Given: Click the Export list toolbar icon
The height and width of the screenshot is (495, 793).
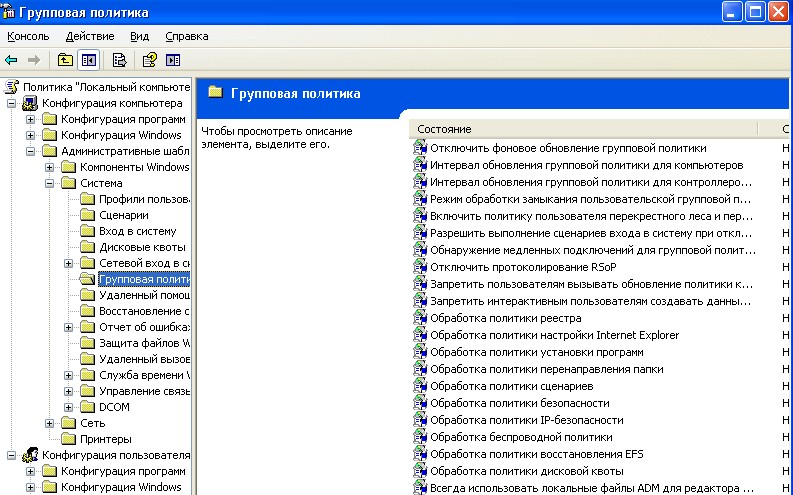Looking at the screenshot, I should click(x=119, y=61).
